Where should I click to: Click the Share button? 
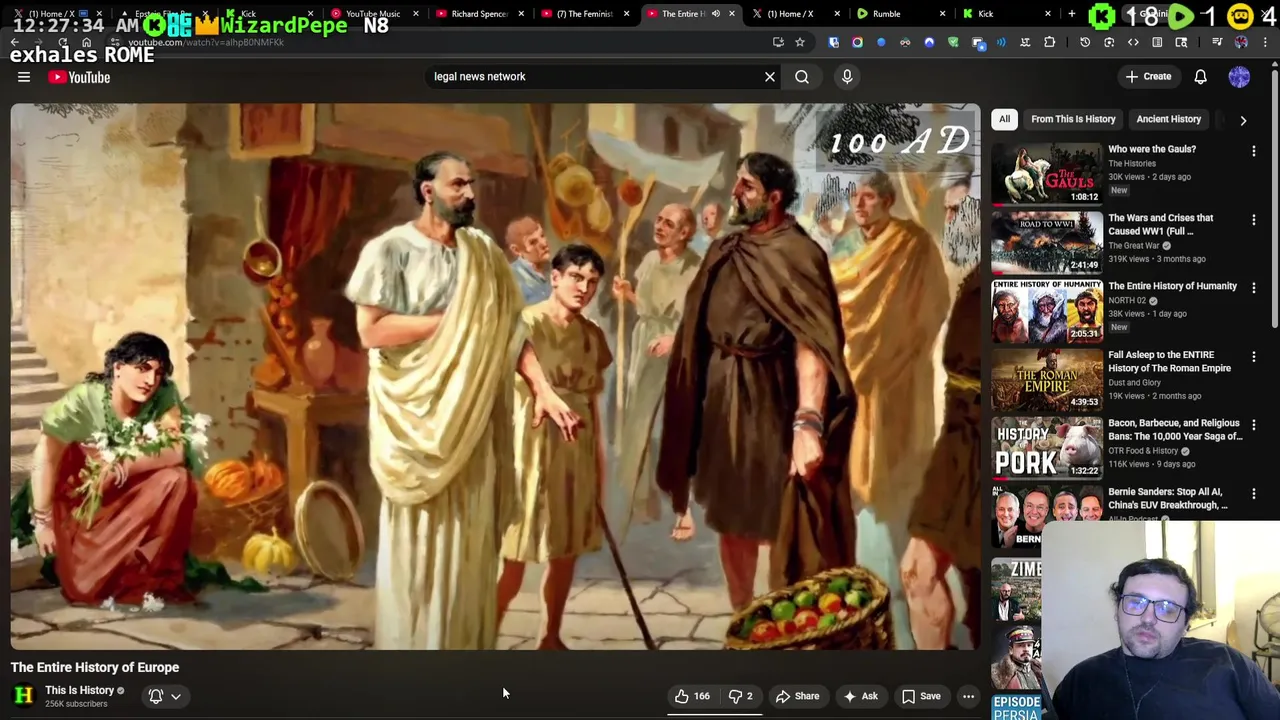pyautogui.click(x=797, y=696)
